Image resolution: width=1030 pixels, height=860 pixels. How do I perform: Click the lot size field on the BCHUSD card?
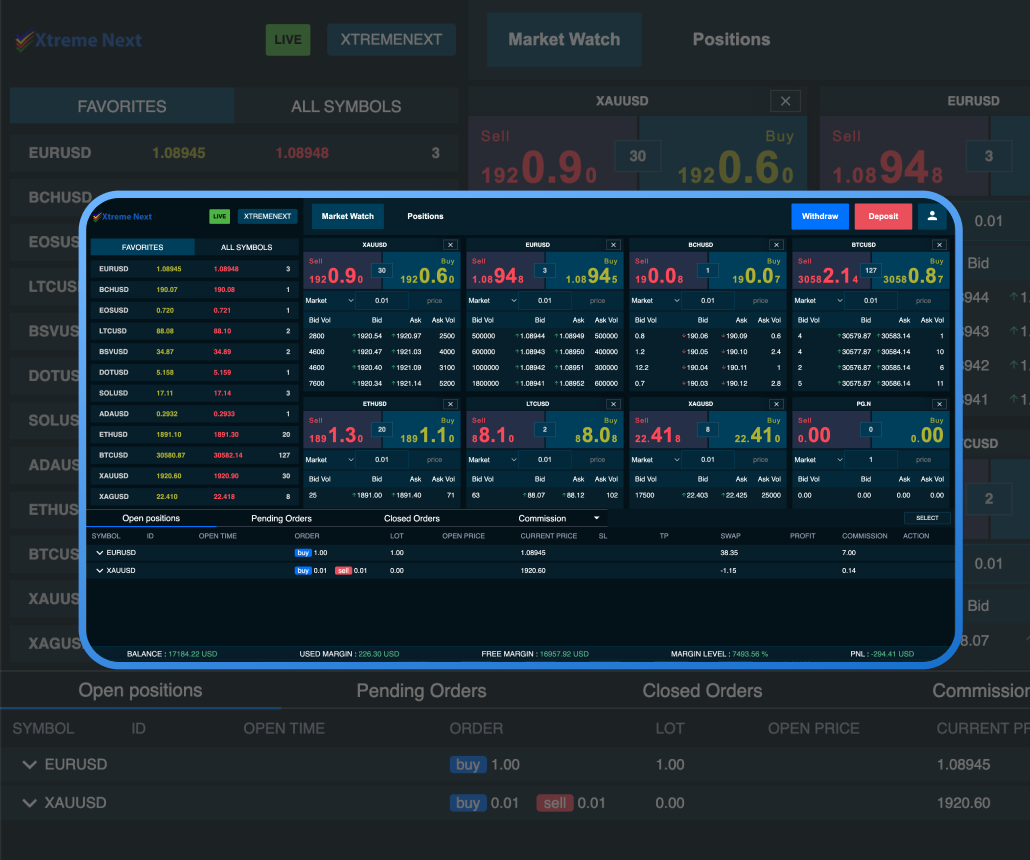point(707,301)
